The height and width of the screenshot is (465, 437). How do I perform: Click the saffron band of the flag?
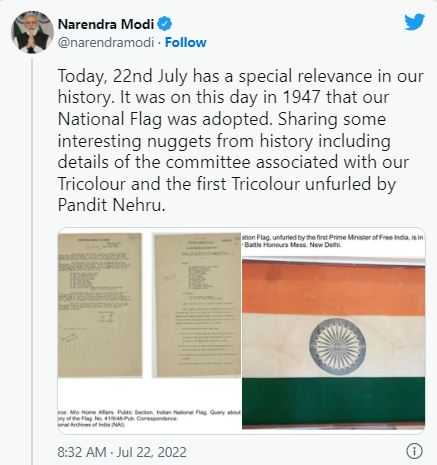[x=333, y=287]
